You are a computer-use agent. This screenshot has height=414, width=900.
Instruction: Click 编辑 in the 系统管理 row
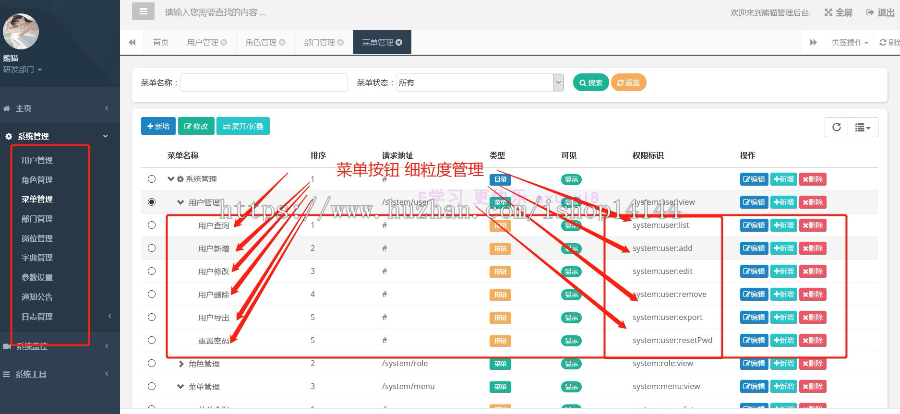(754, 179)
